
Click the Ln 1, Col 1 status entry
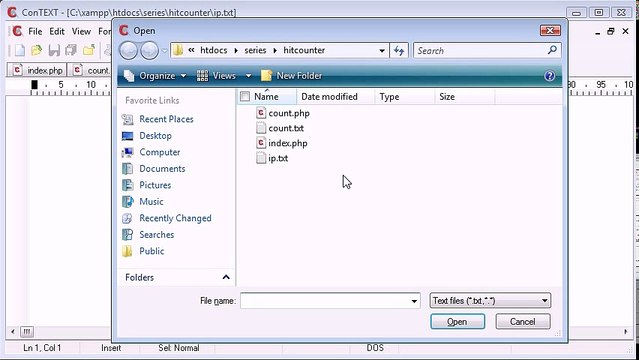(42, 348)
